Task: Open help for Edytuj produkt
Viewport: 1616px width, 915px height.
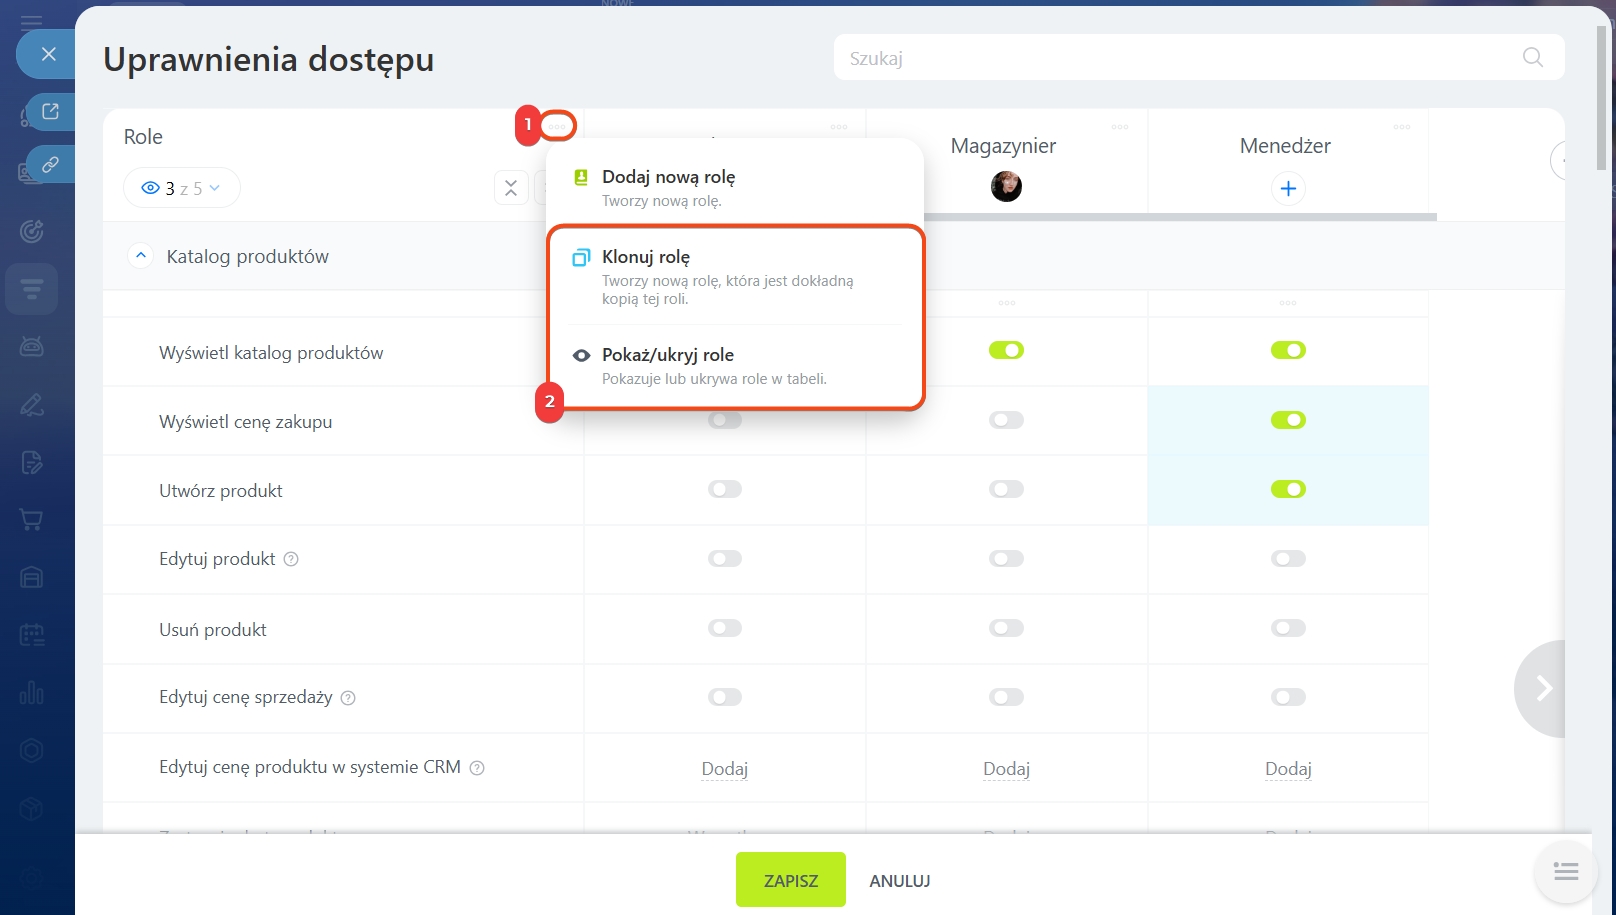Action: pyautogui.click(x=291, y=559)
